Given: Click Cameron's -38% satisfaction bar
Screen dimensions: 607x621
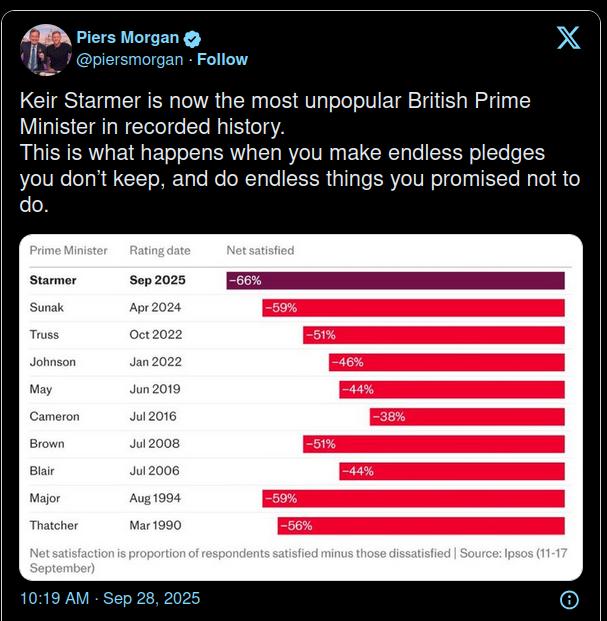Looking at the screenshot, I should 467,416.
